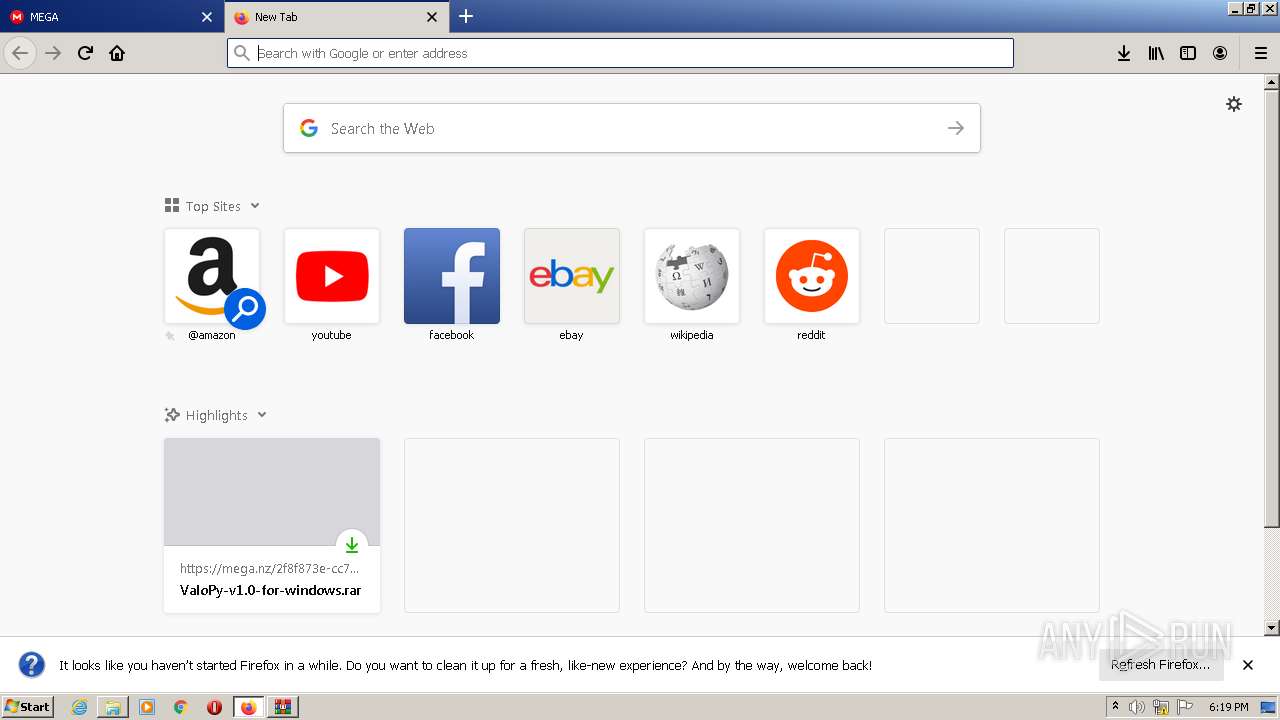The height and width of the screenshot is (720, 1280).
Task: Click the notification question mark icon
Action: pos(32,665)
